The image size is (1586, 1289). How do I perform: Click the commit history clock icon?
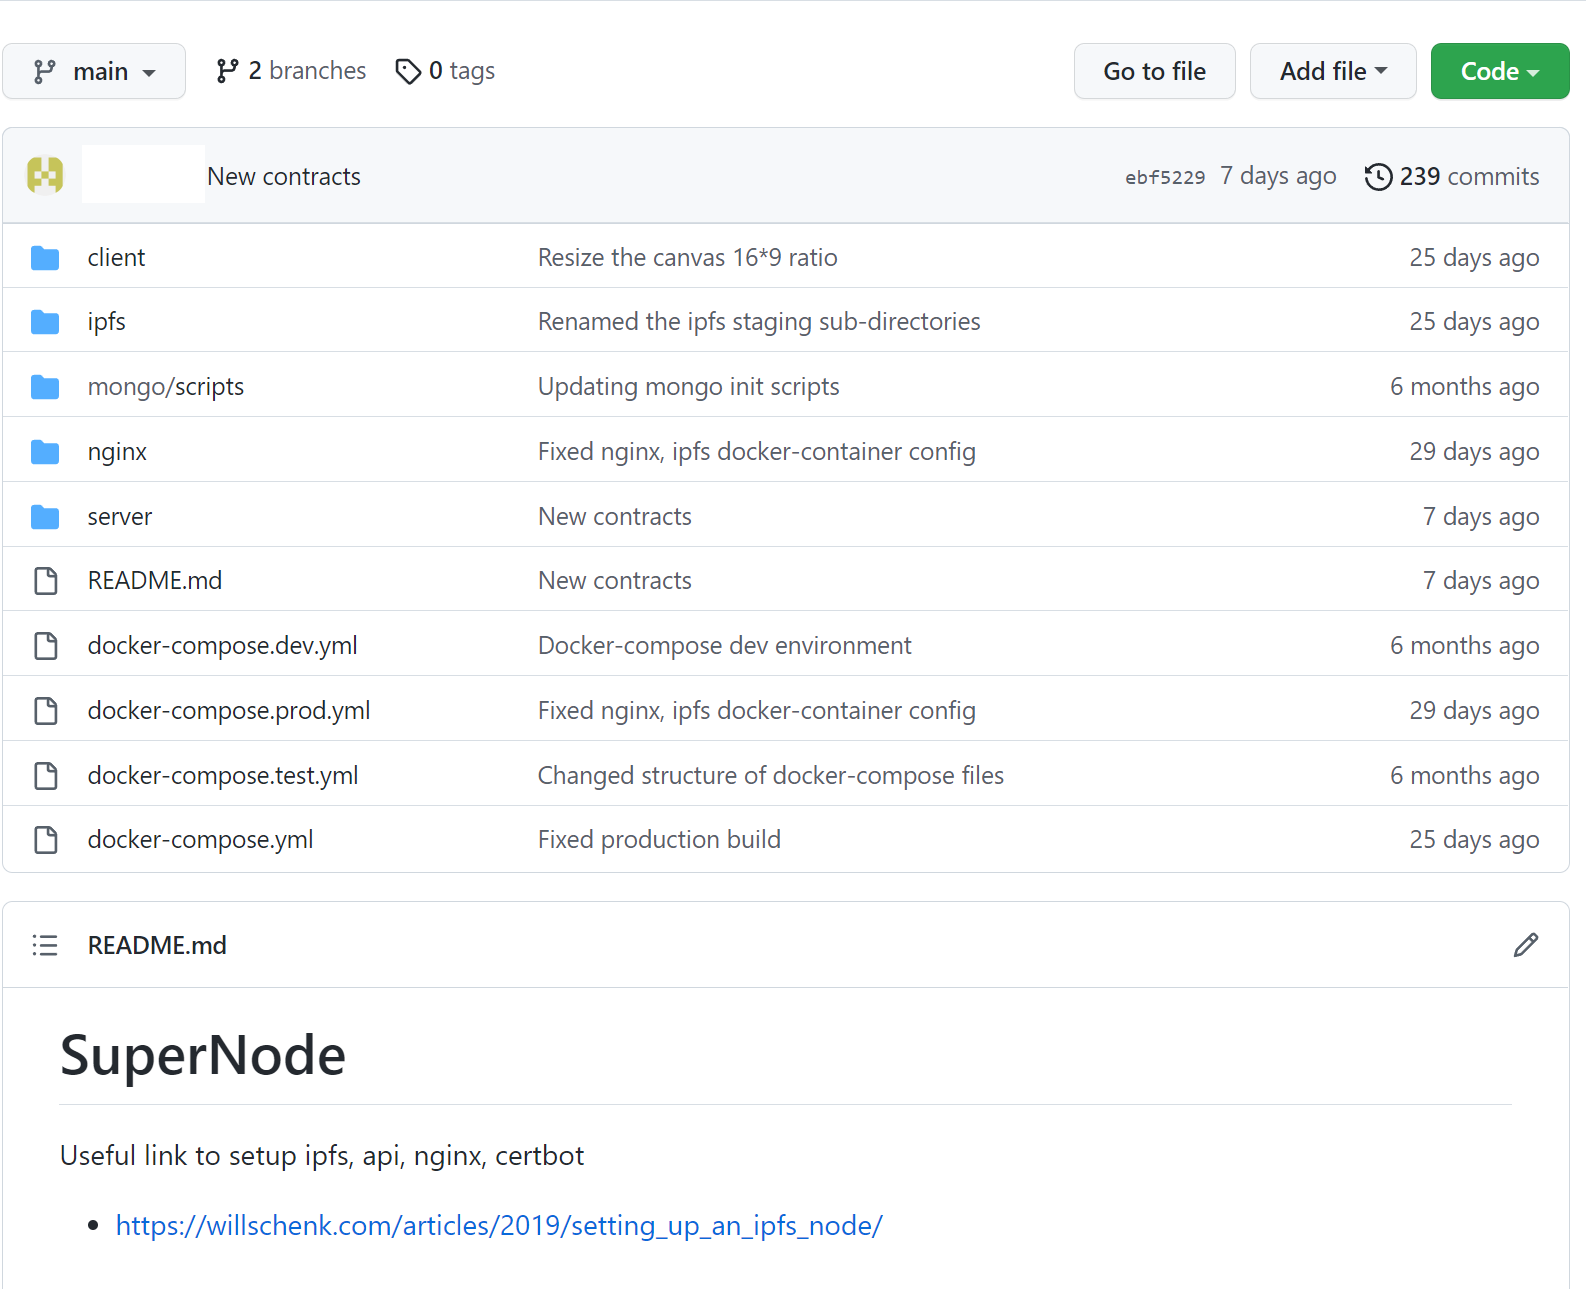pyautogui.click(x=1378, y=177)
